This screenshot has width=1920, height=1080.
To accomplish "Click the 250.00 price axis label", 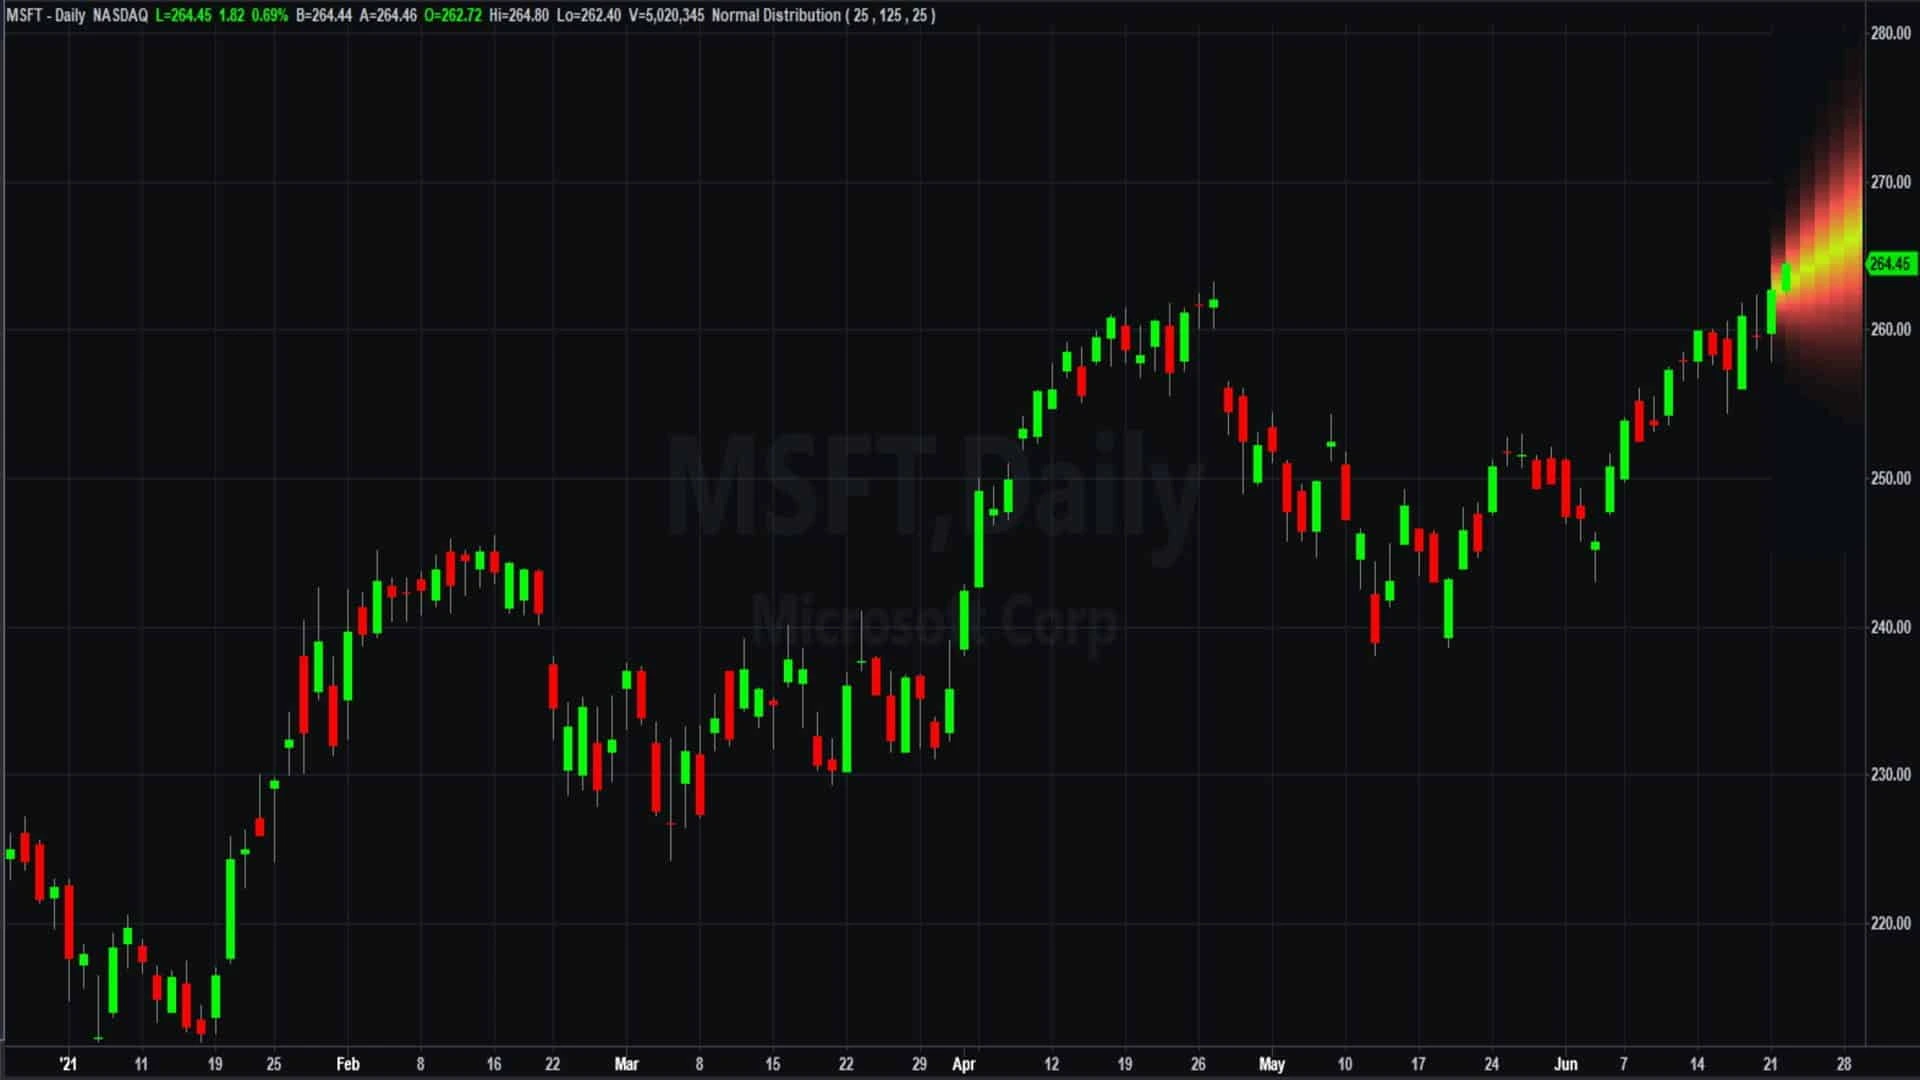I will pos(1890,478).
